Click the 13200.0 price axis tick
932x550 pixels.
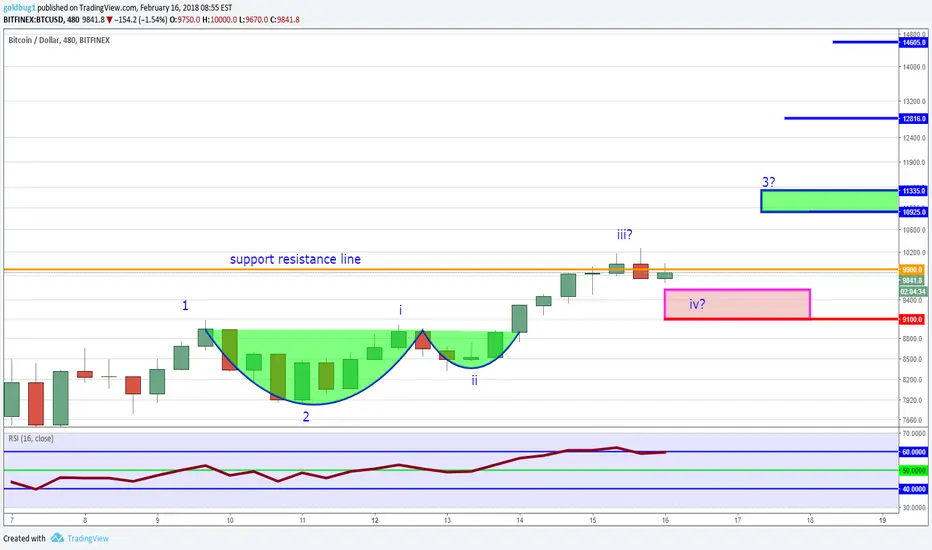pyautogui.click(x=914, y=102)
